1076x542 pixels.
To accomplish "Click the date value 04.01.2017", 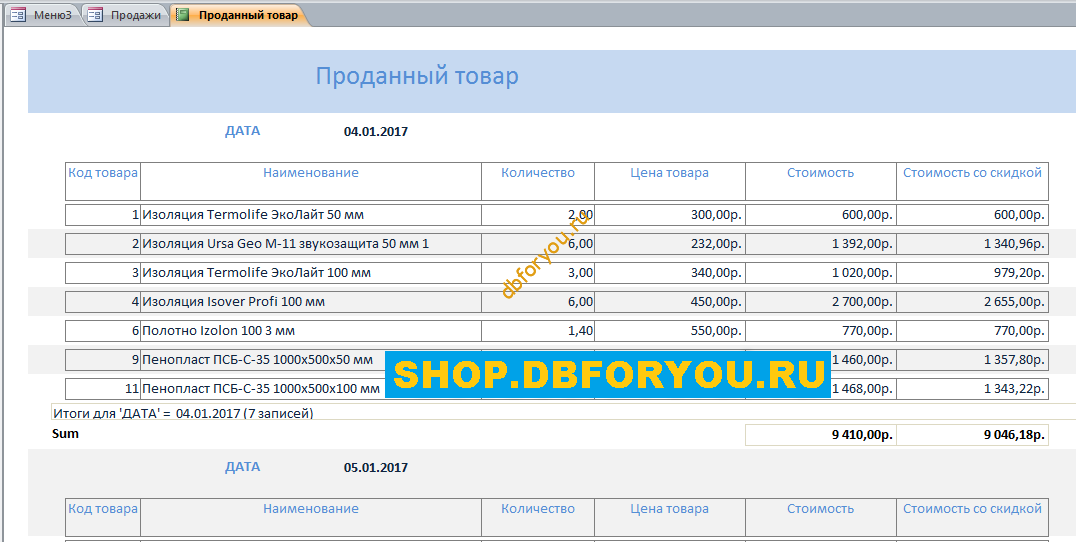I will coord(375,132).
